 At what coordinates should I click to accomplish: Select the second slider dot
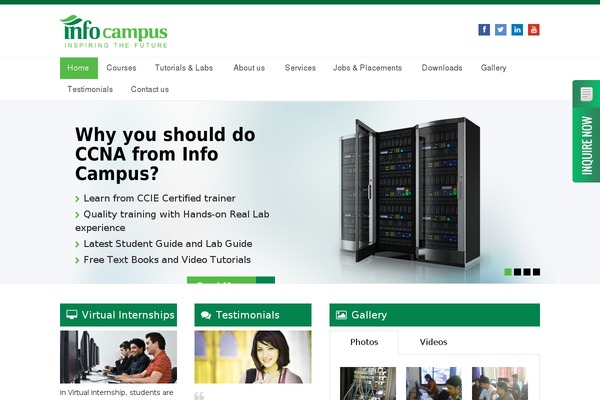[x=517, y=272]
